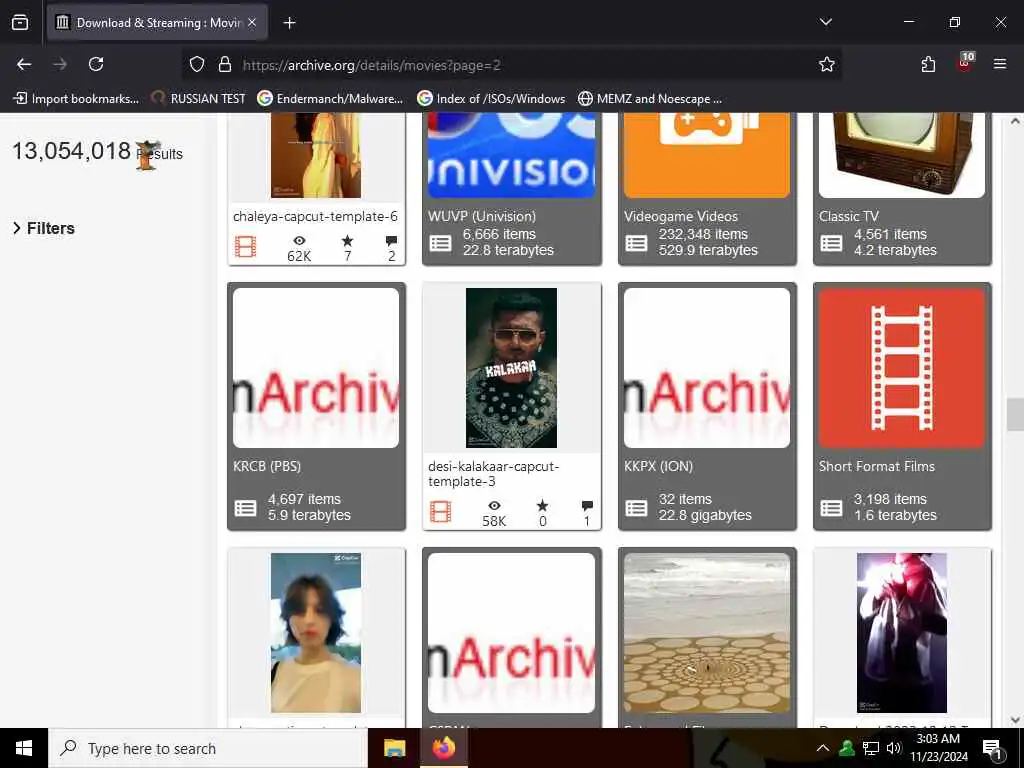1024x768 pixels.
Task: Expand the Filters section
Action: [44, 228]
